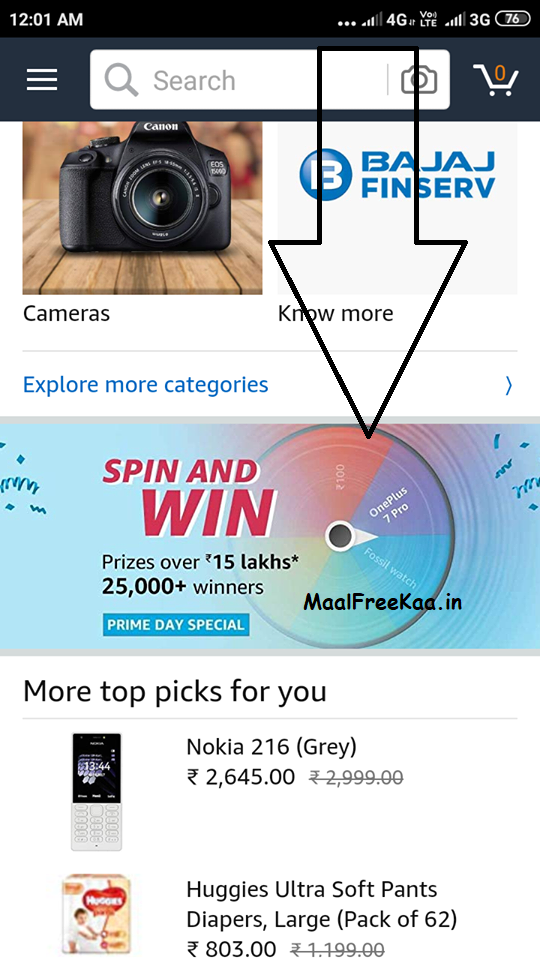Viewport: 540px width, 960px height.
Task: Expand Explore more categories chevron arrow
Action: point(508,385)
